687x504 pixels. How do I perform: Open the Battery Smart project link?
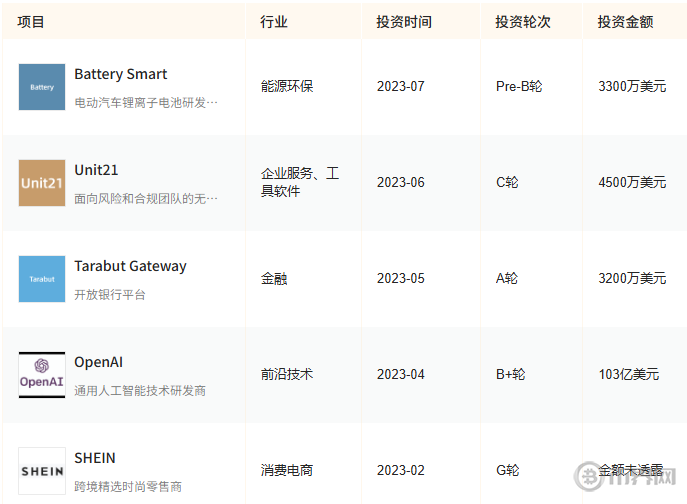coord(120,74)
